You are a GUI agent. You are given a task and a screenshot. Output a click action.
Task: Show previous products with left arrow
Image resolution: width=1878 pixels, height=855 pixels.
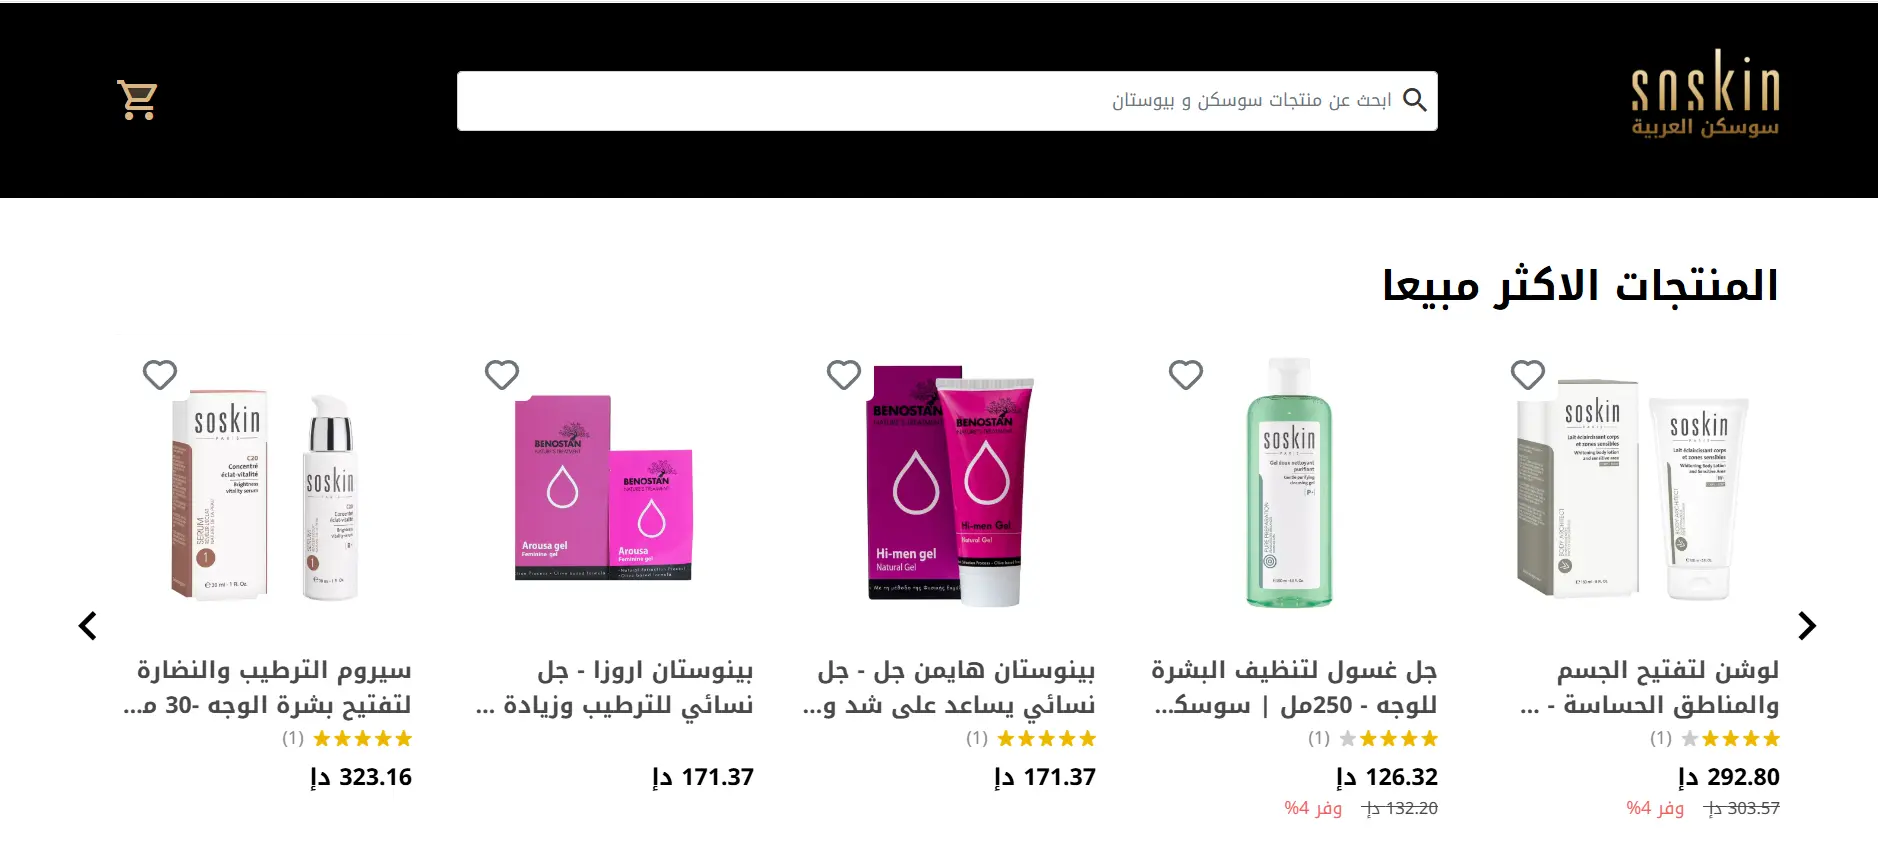click(x=88, y=626)
